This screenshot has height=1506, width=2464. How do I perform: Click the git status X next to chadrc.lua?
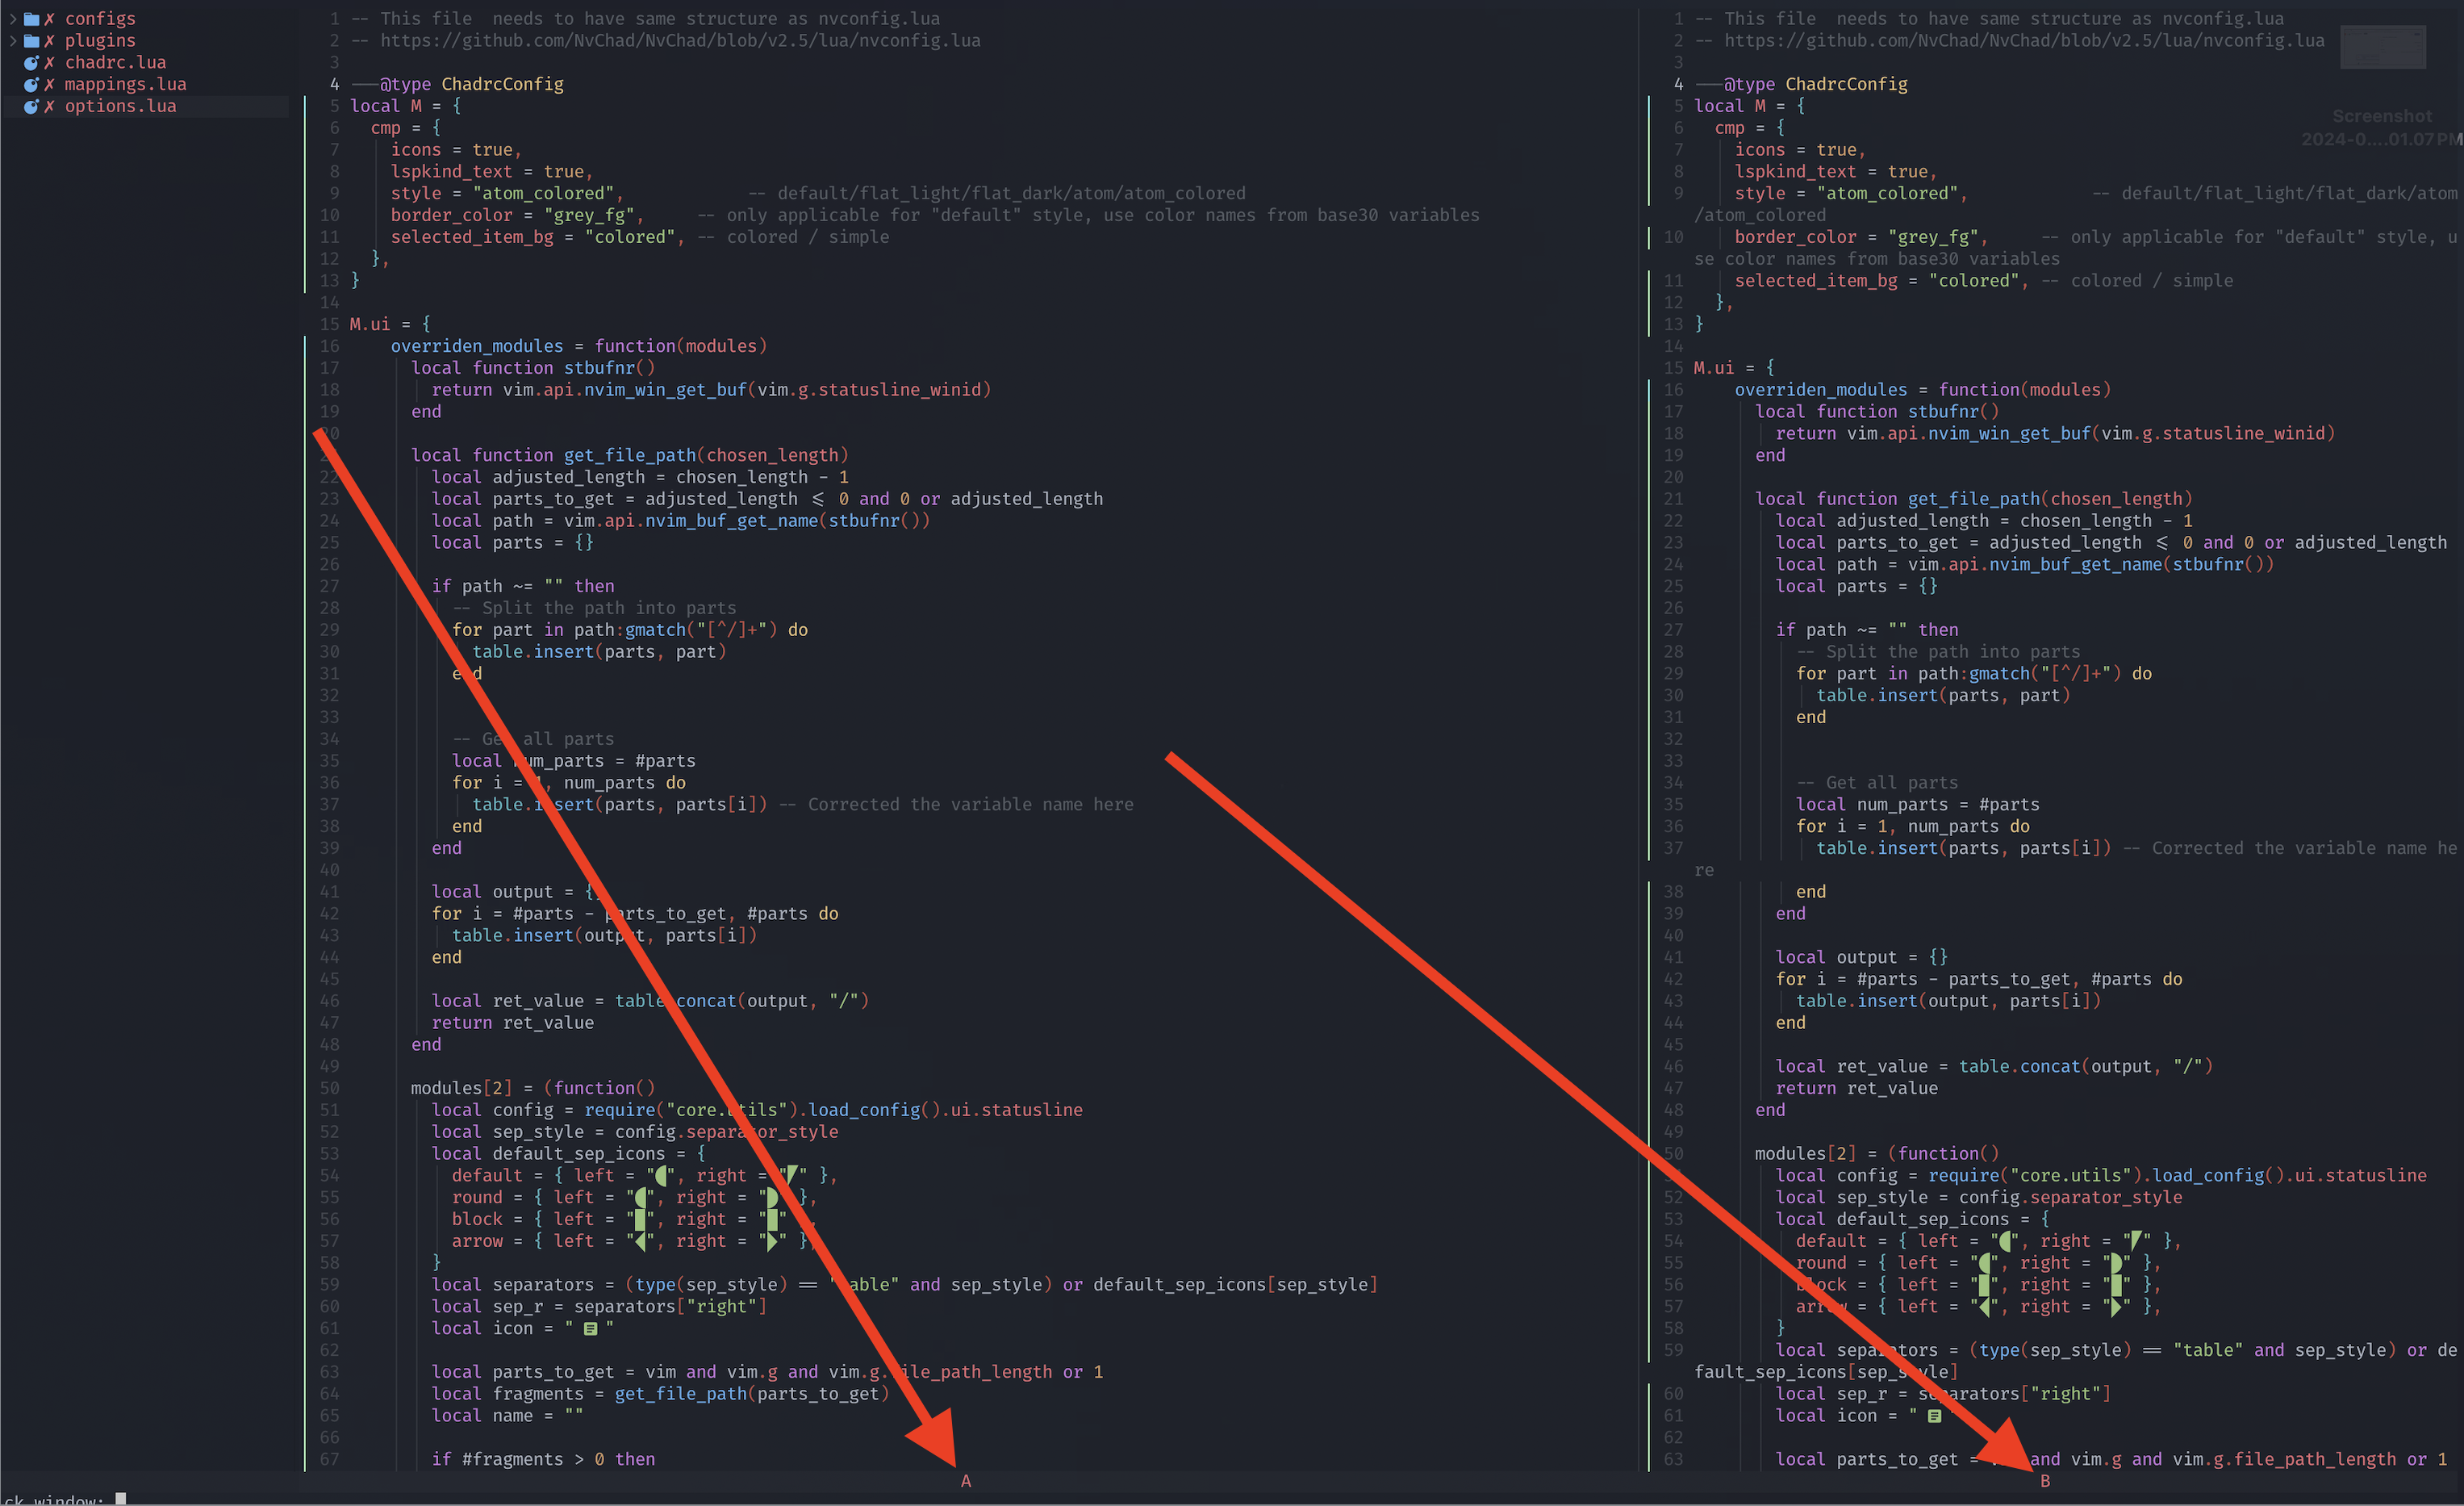click(49, 63)
